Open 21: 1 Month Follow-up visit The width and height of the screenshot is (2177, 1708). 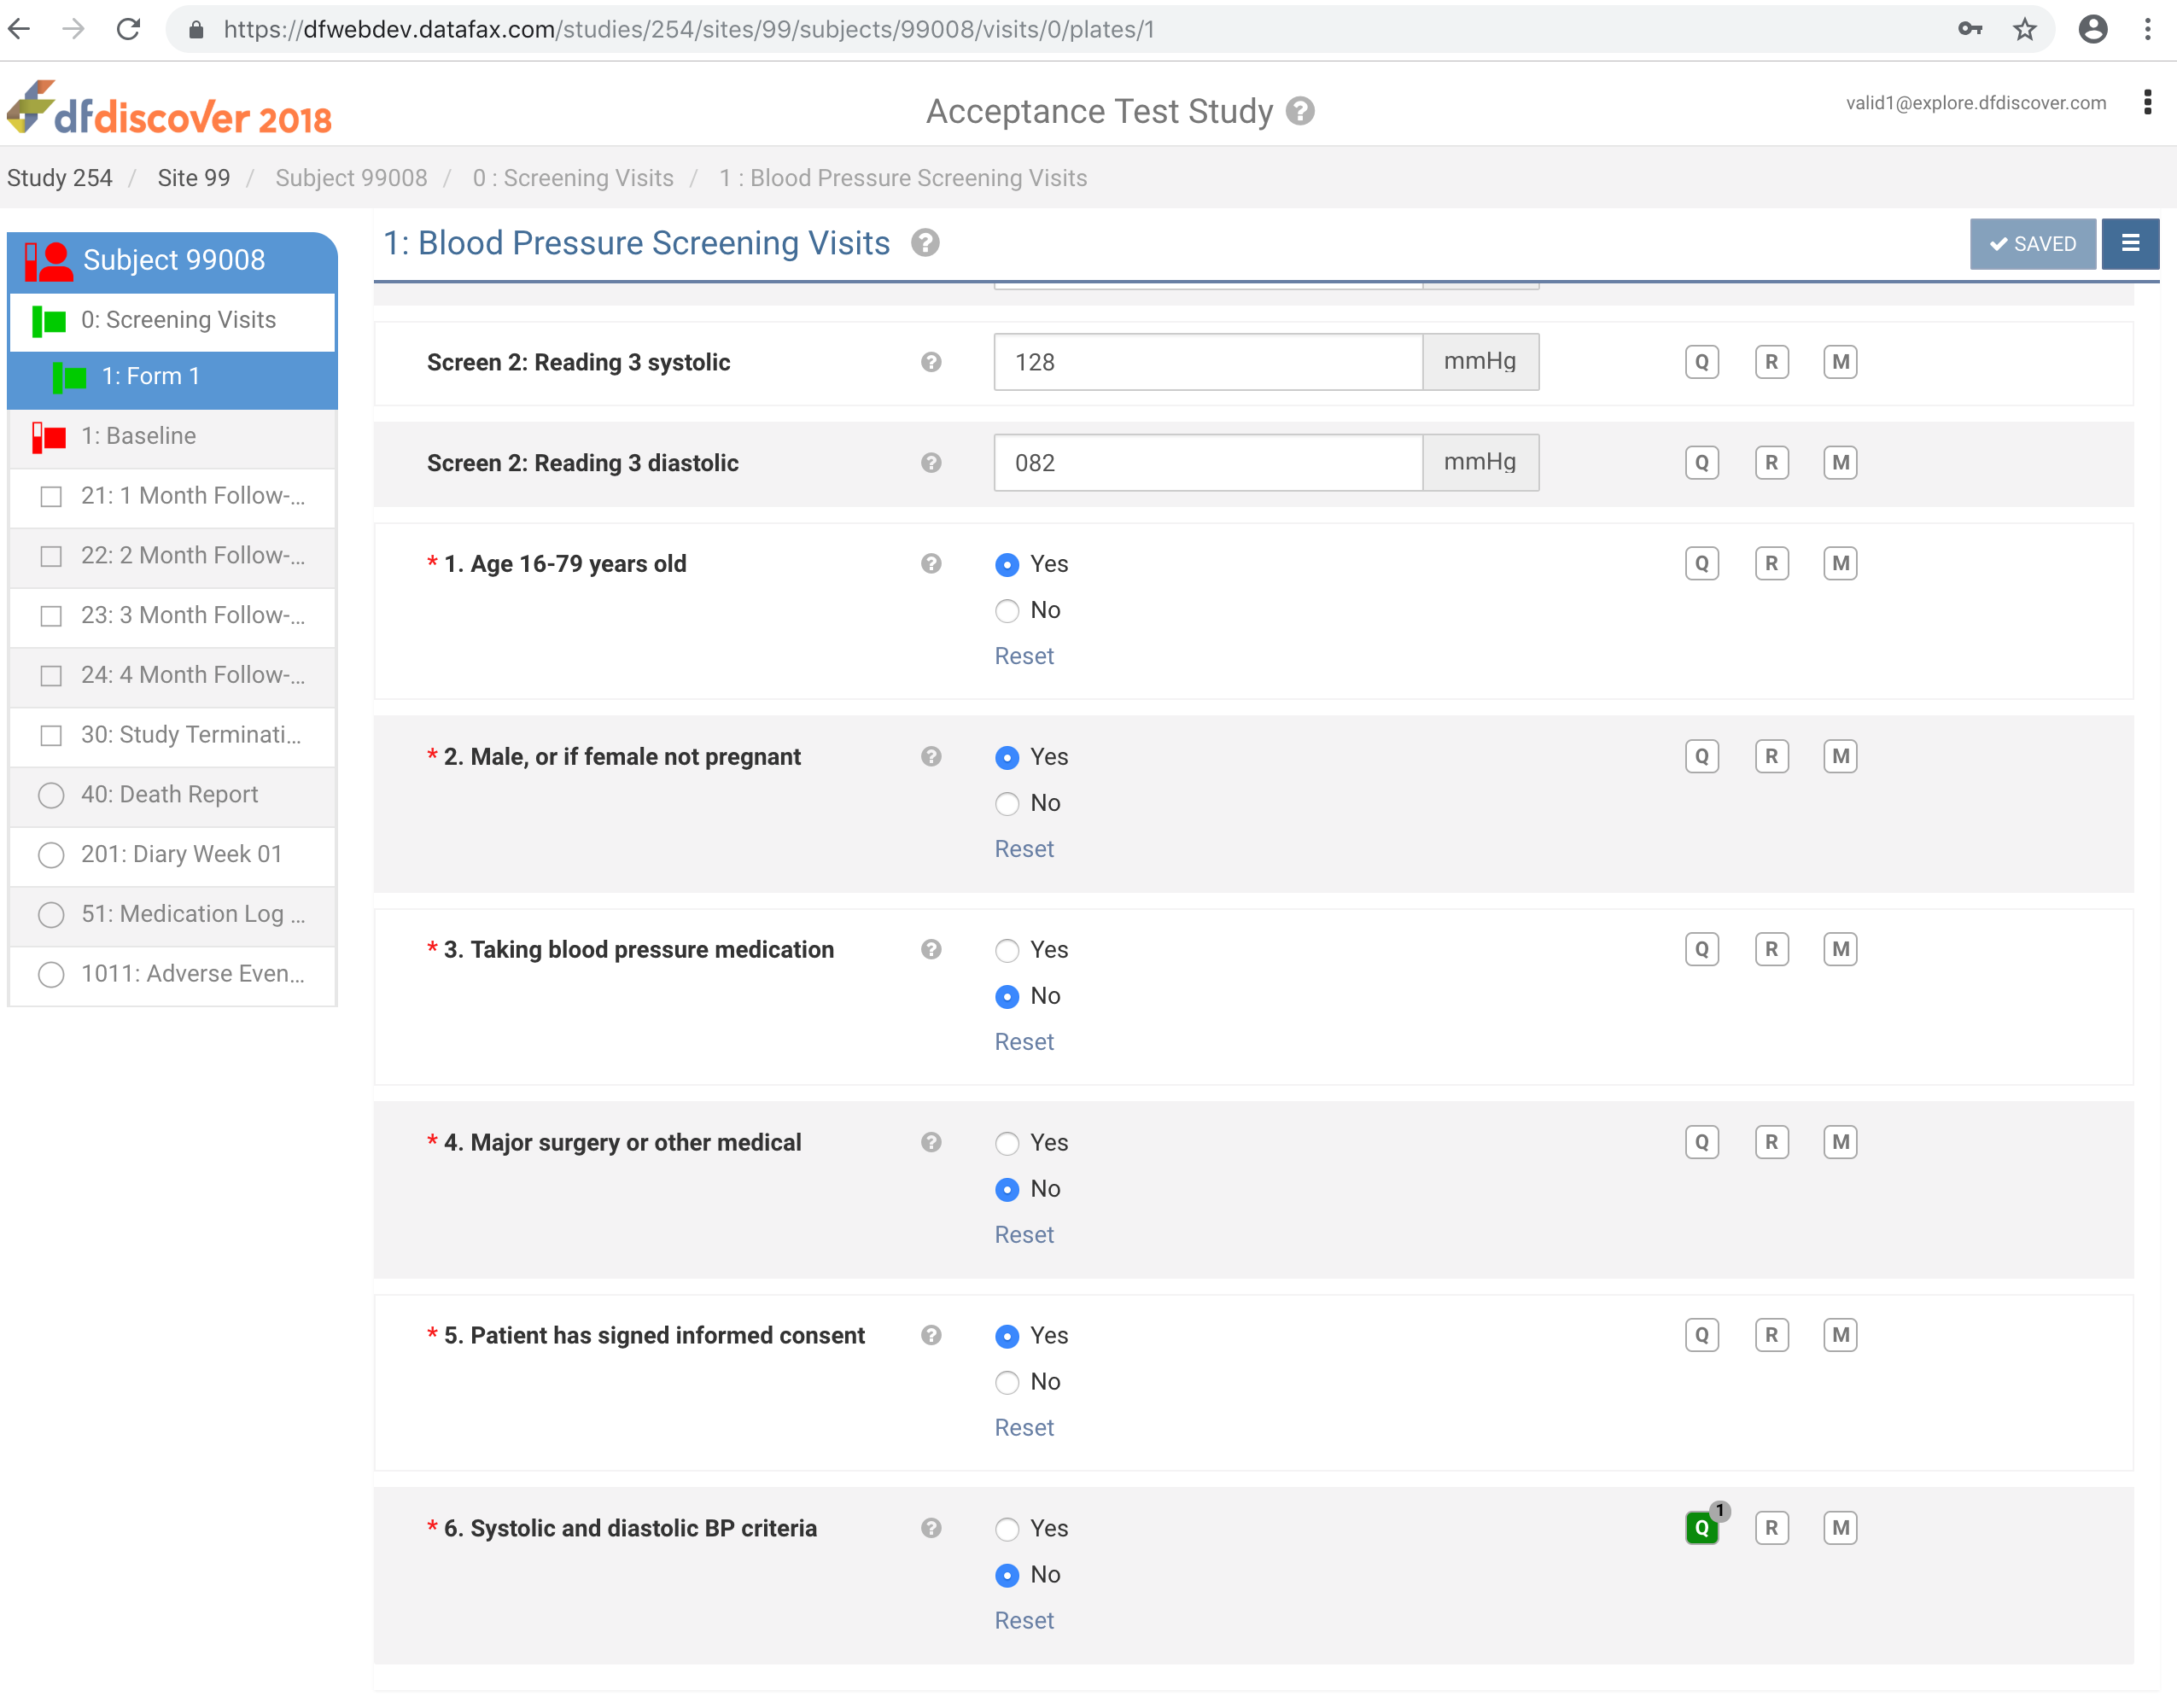pyautogui.click(x=192, y=496)
